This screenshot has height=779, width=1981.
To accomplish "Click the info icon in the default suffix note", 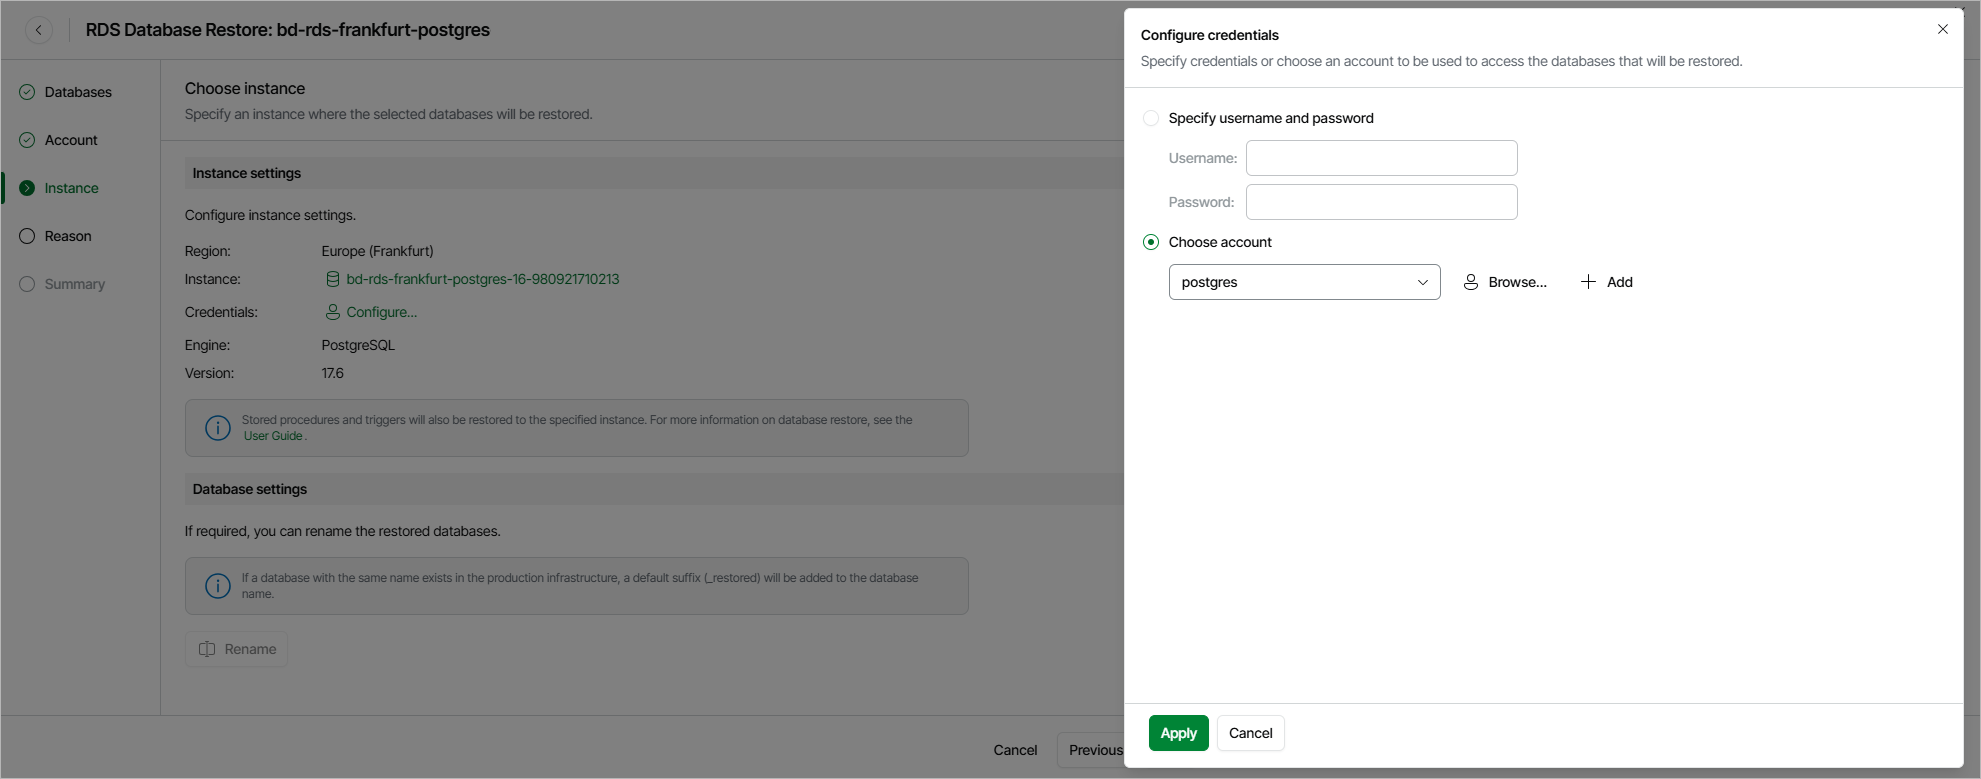I will click(218, 586).
